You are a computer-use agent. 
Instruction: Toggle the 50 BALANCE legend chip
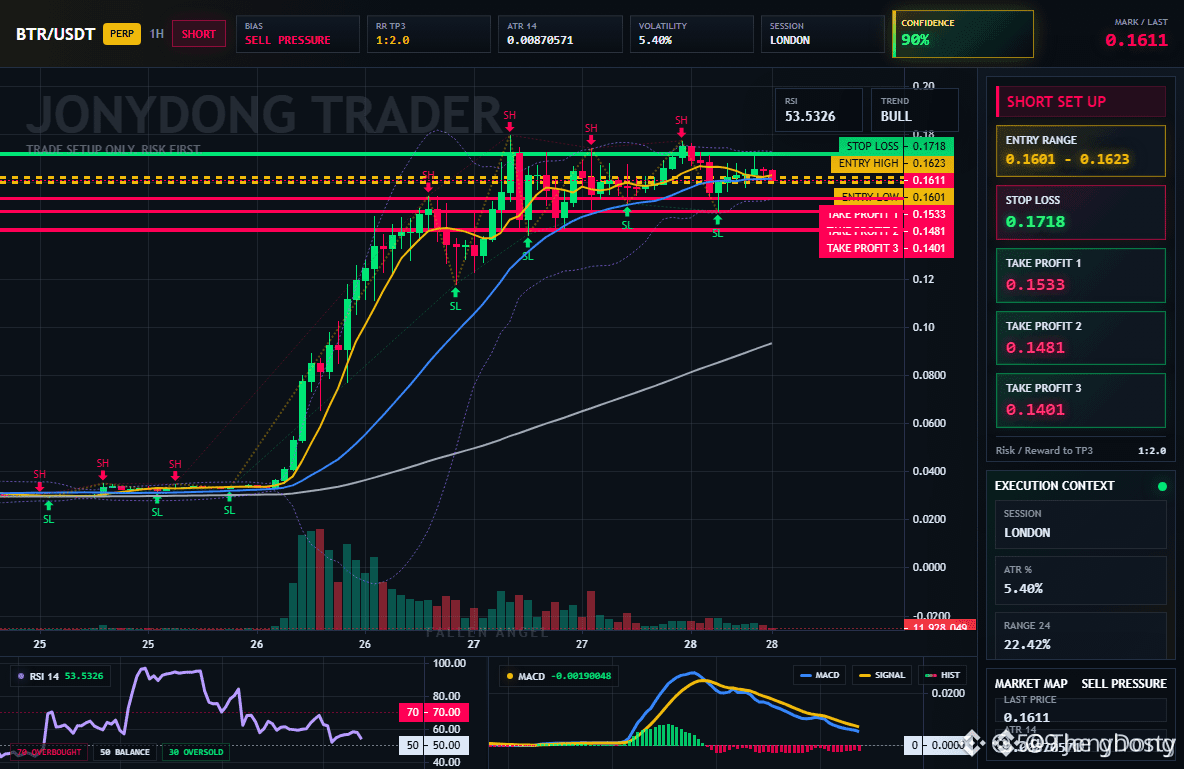pos(125,752)
